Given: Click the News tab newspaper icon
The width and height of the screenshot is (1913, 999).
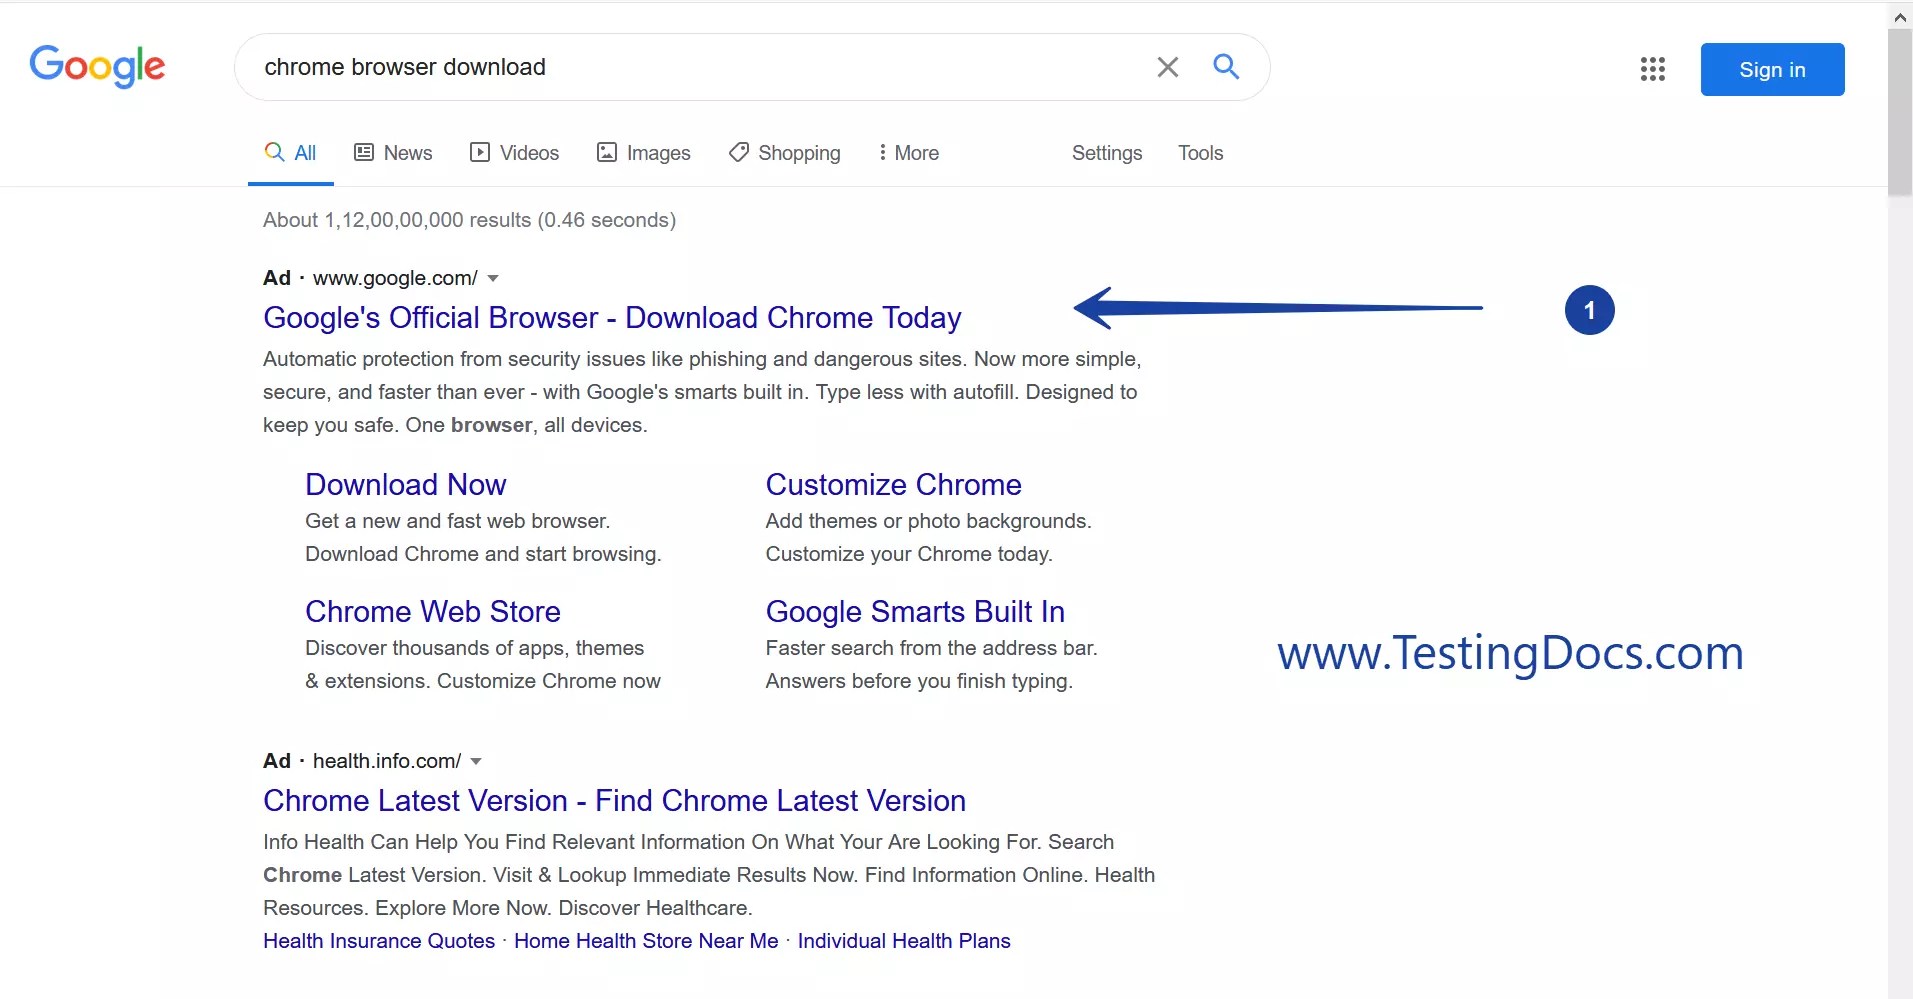Looking at the screenshot, I should click(364, 152).
